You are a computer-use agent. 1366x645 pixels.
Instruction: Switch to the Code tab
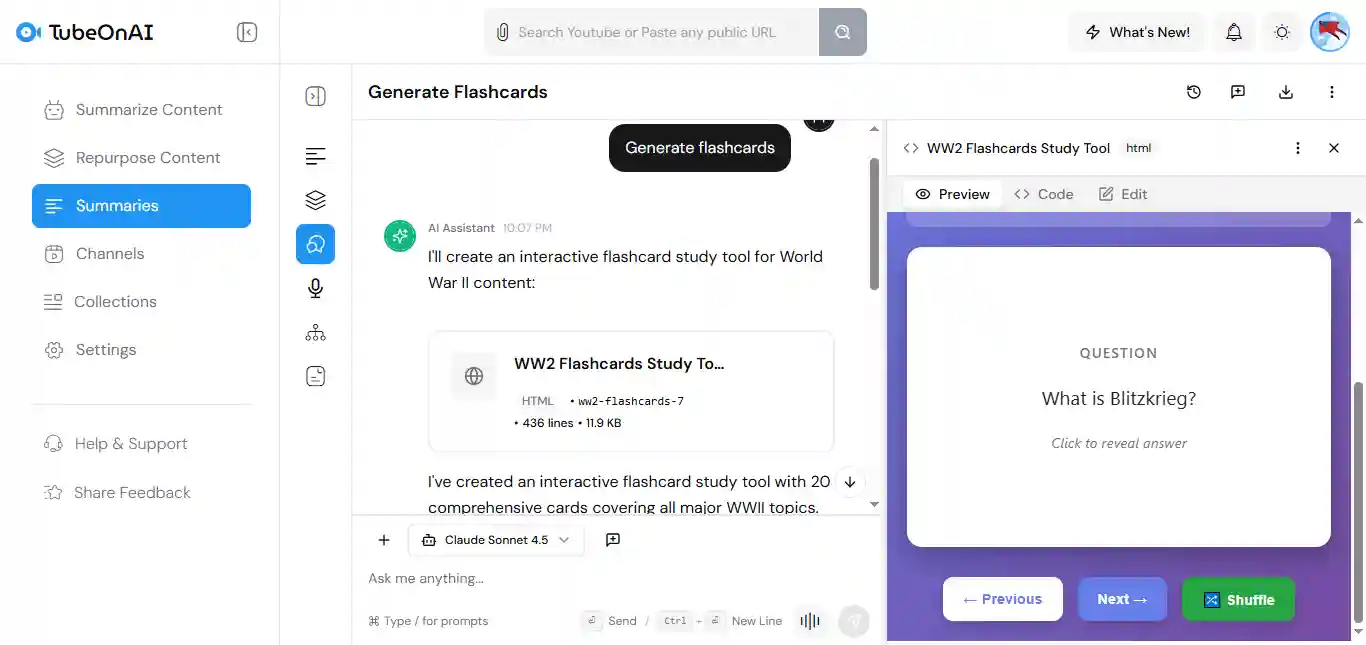pos(1044,194)
